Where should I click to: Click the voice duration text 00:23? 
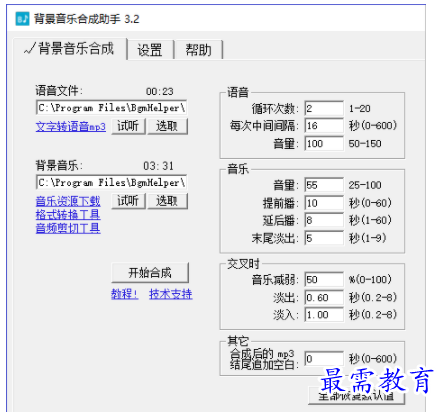pos(160,91)
